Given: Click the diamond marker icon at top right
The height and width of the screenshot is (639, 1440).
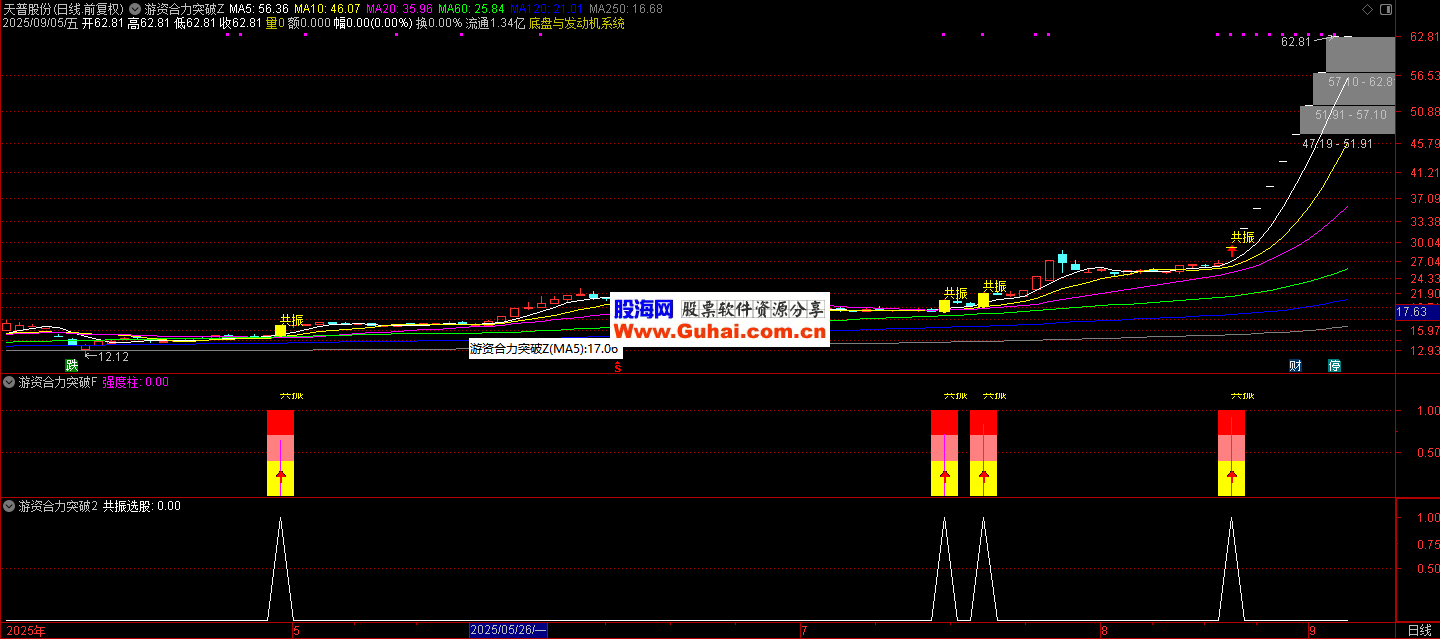Looking at the screenshot, I should click(x=1368, y=8).
